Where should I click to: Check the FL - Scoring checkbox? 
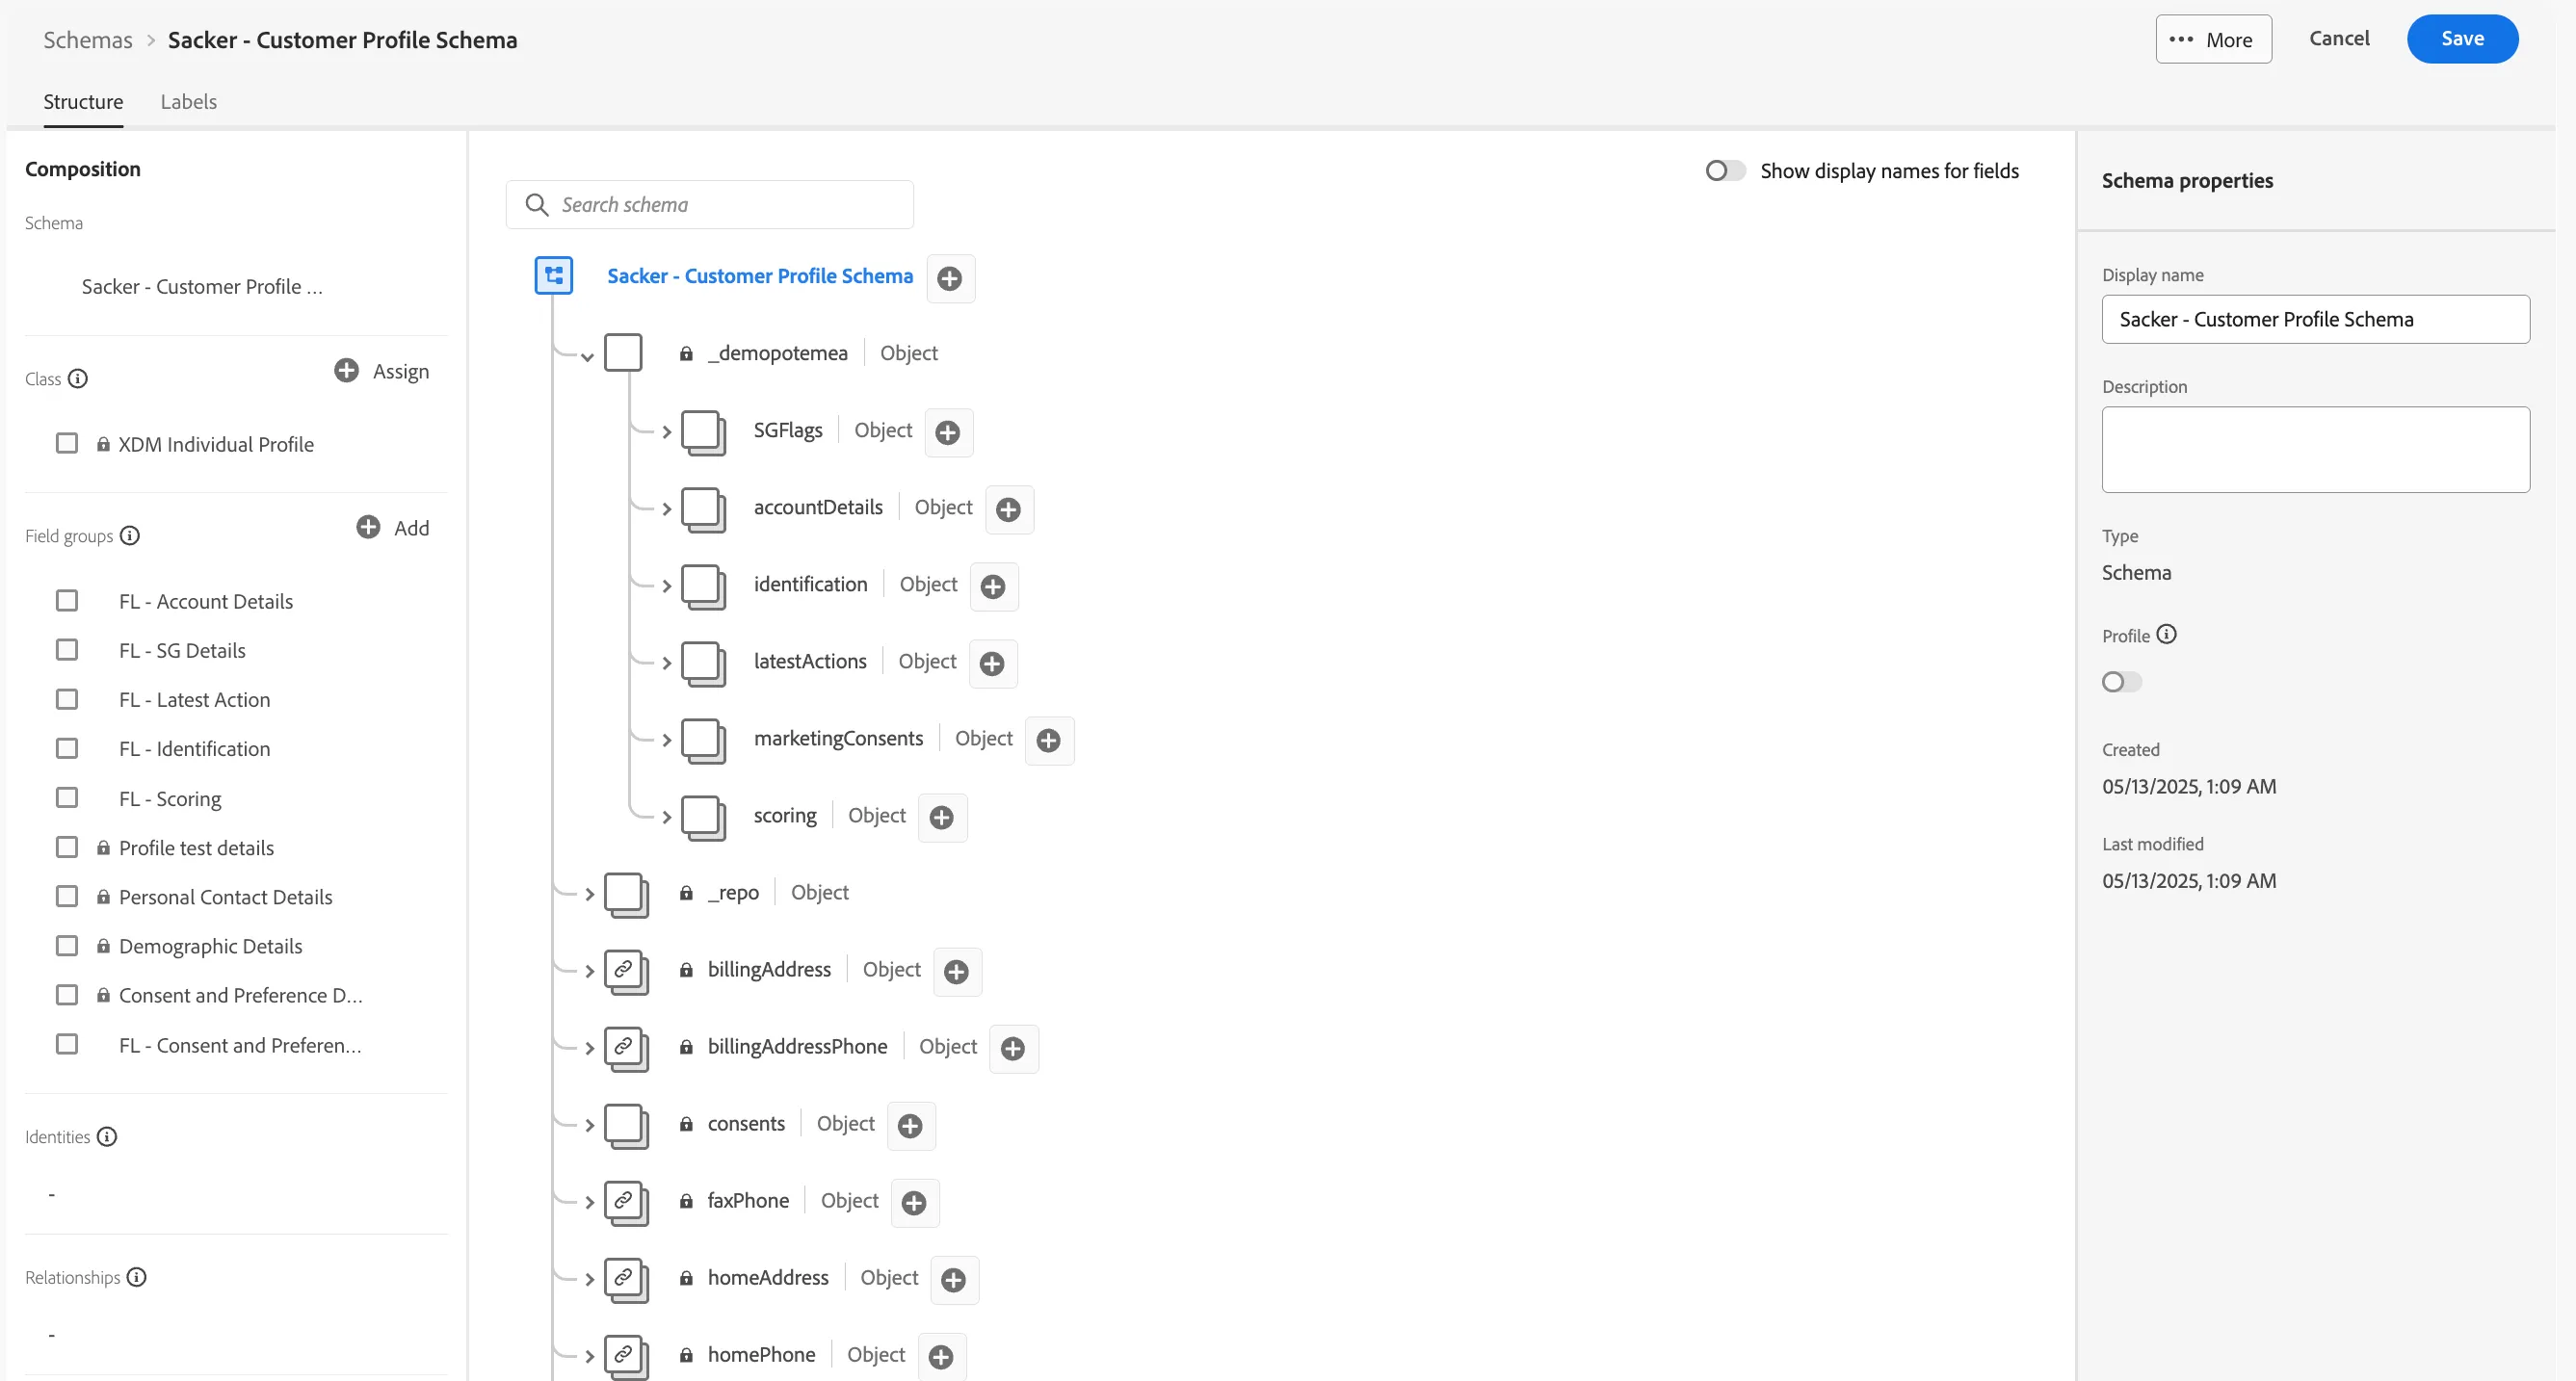pyautogui.click(x=67, y=797)
